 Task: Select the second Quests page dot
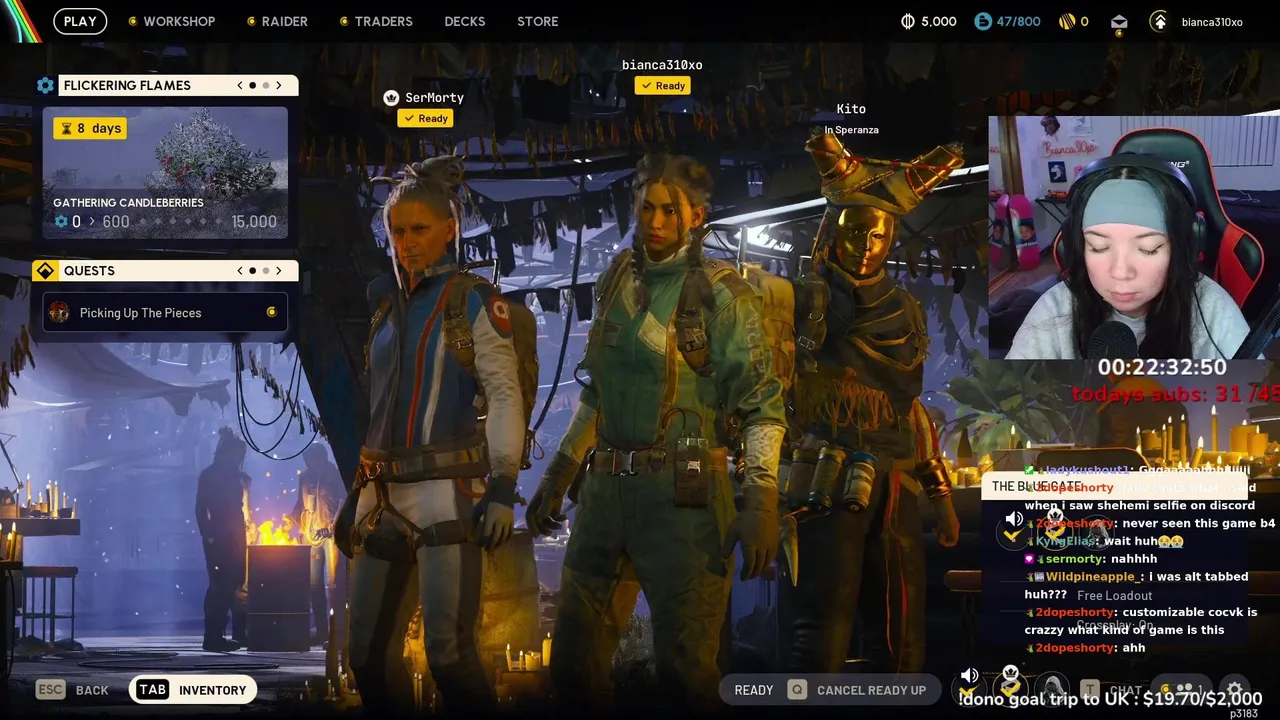pyautogui.click(x=265, y=271)
